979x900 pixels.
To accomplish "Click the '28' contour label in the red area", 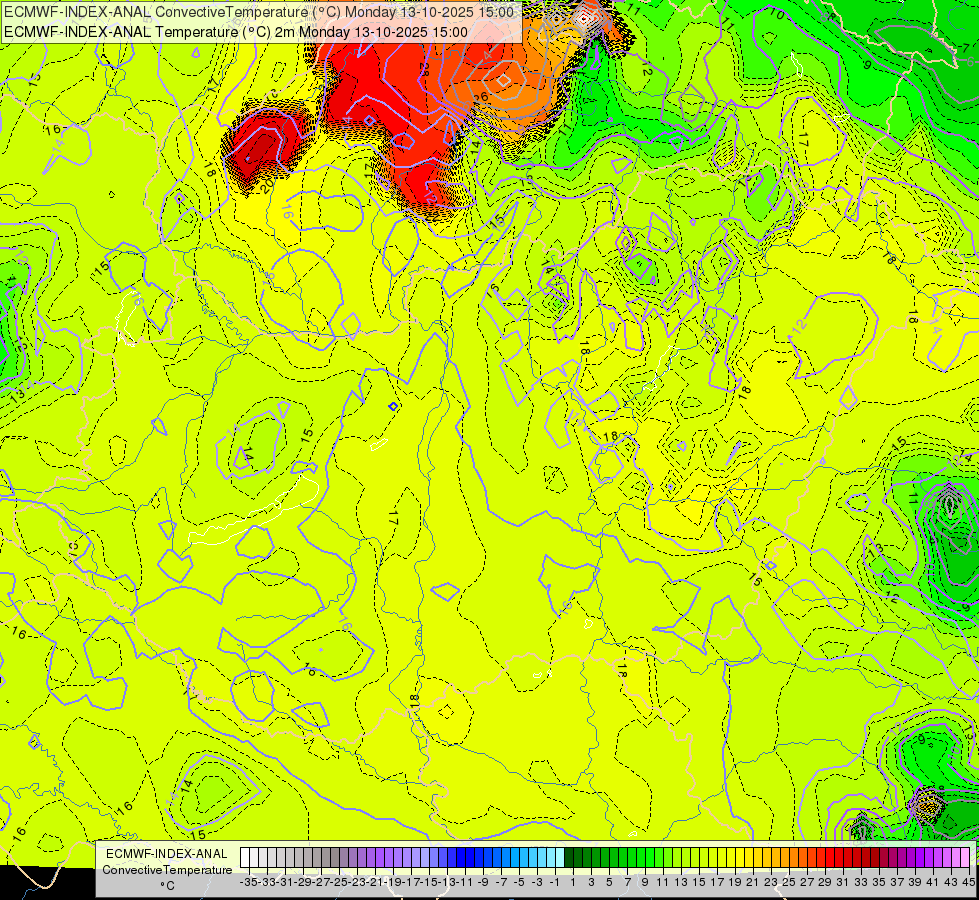I will (425, 69).
